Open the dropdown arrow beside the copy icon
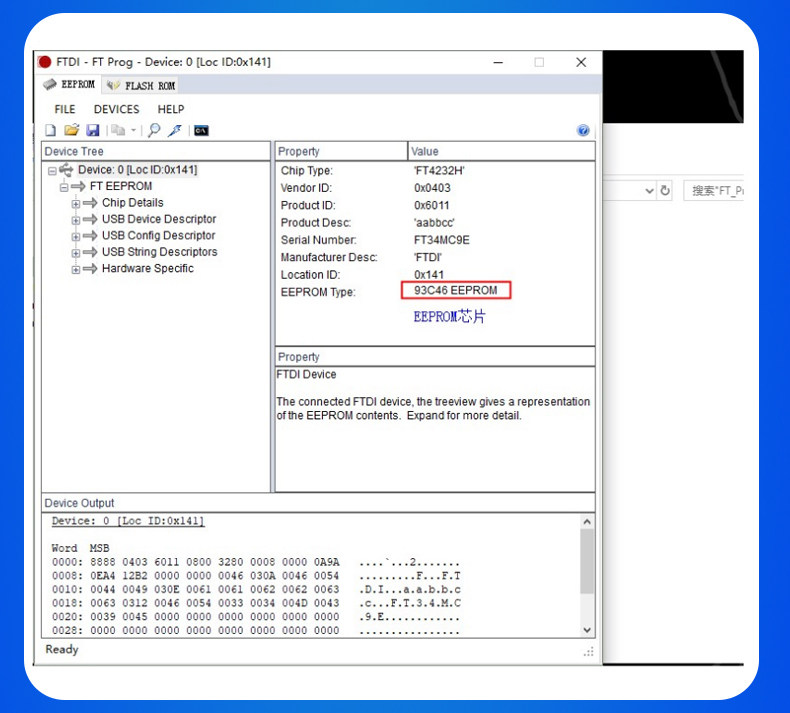Viewport: 790px width, 713px height. click(134, 131)
